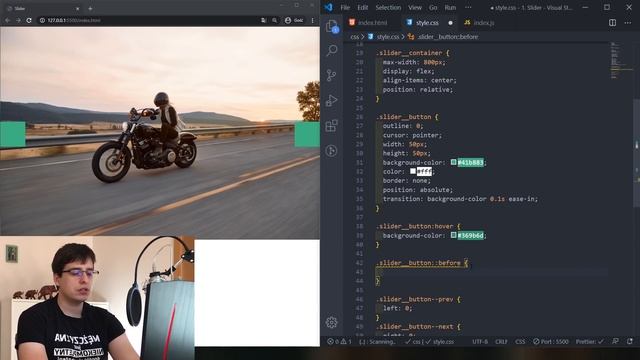This screenshot has width=640, height=360.
Task: Open the Extensions view
Action: tap(331, 126)
